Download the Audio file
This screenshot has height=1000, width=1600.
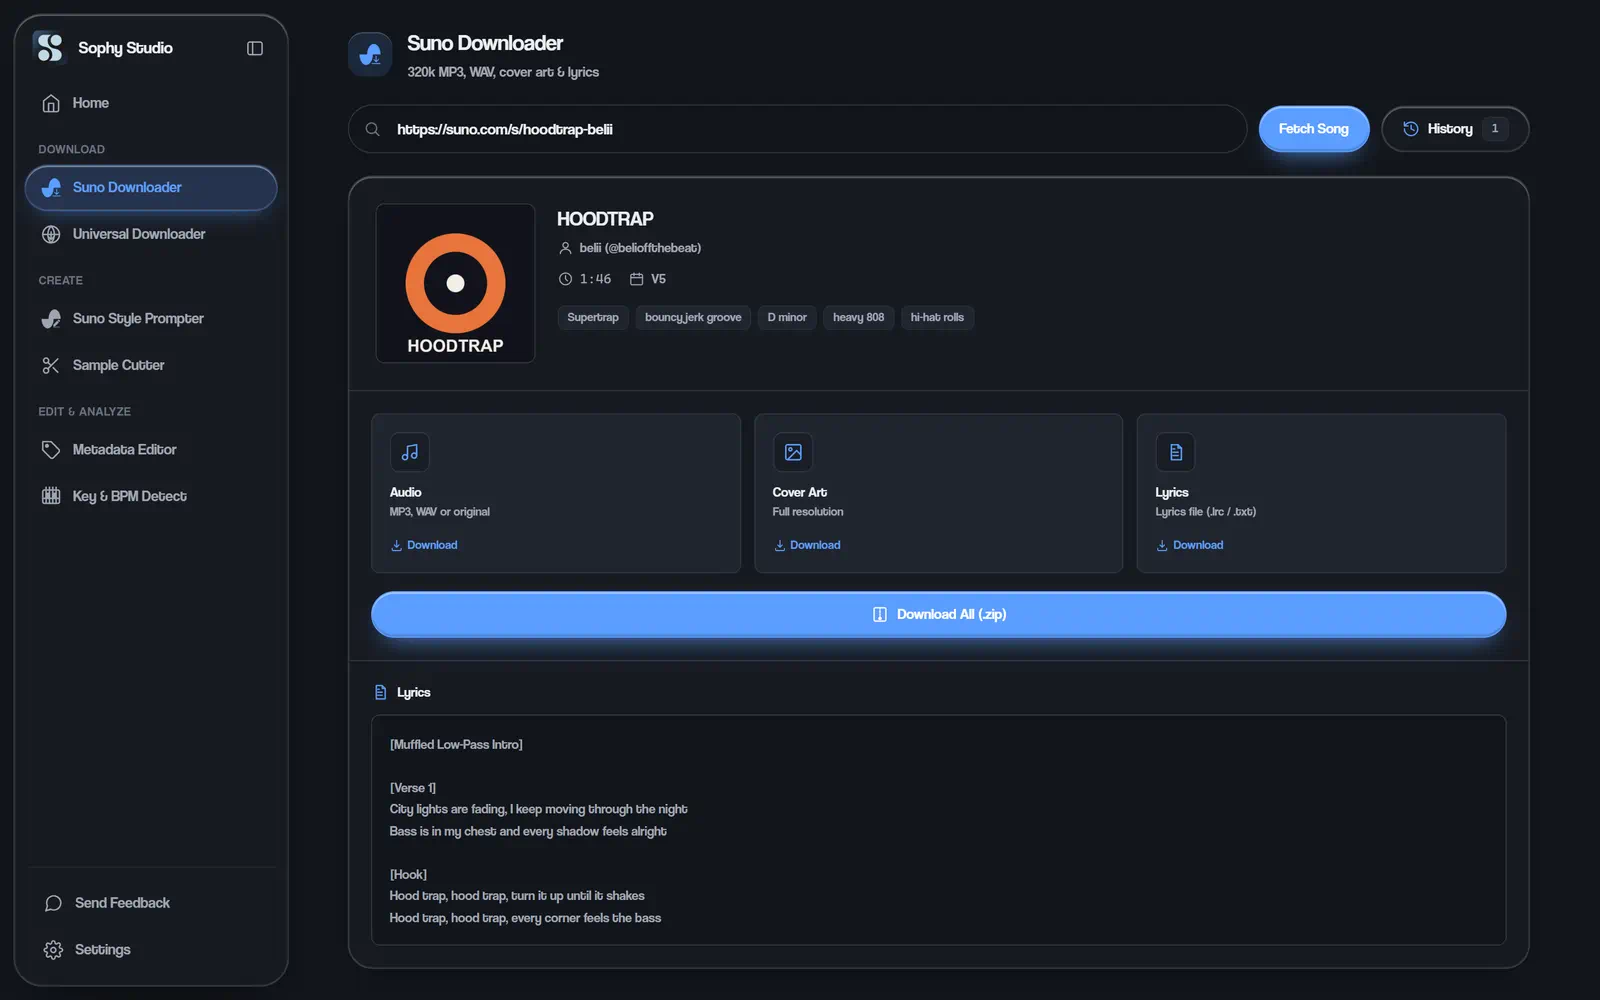tap(424, 545)
